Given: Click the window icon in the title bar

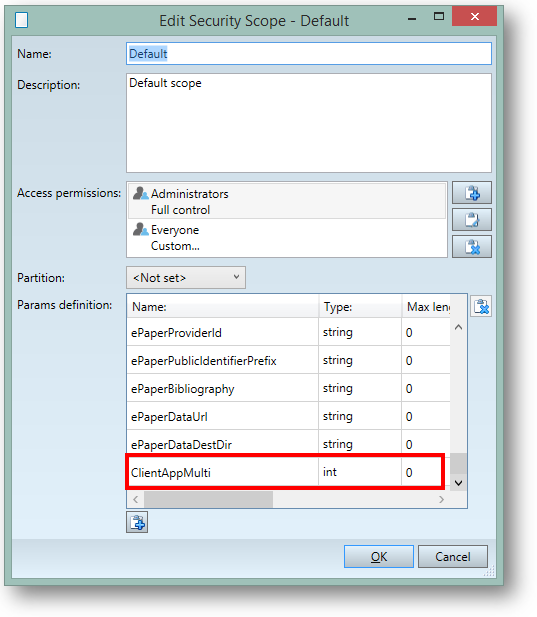Looking at the screenshot, I should tap(22, 20).
